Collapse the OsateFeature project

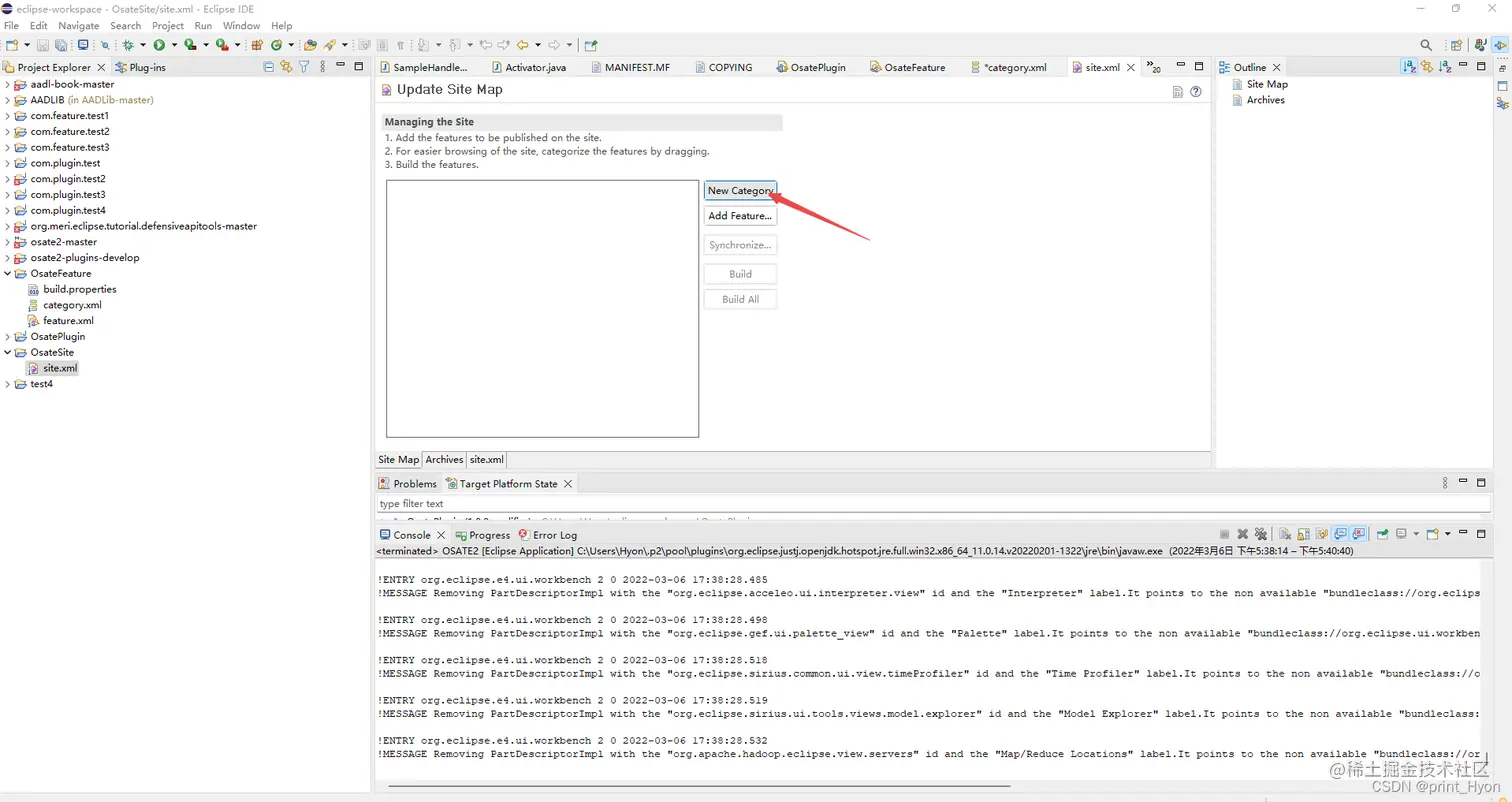8,273
